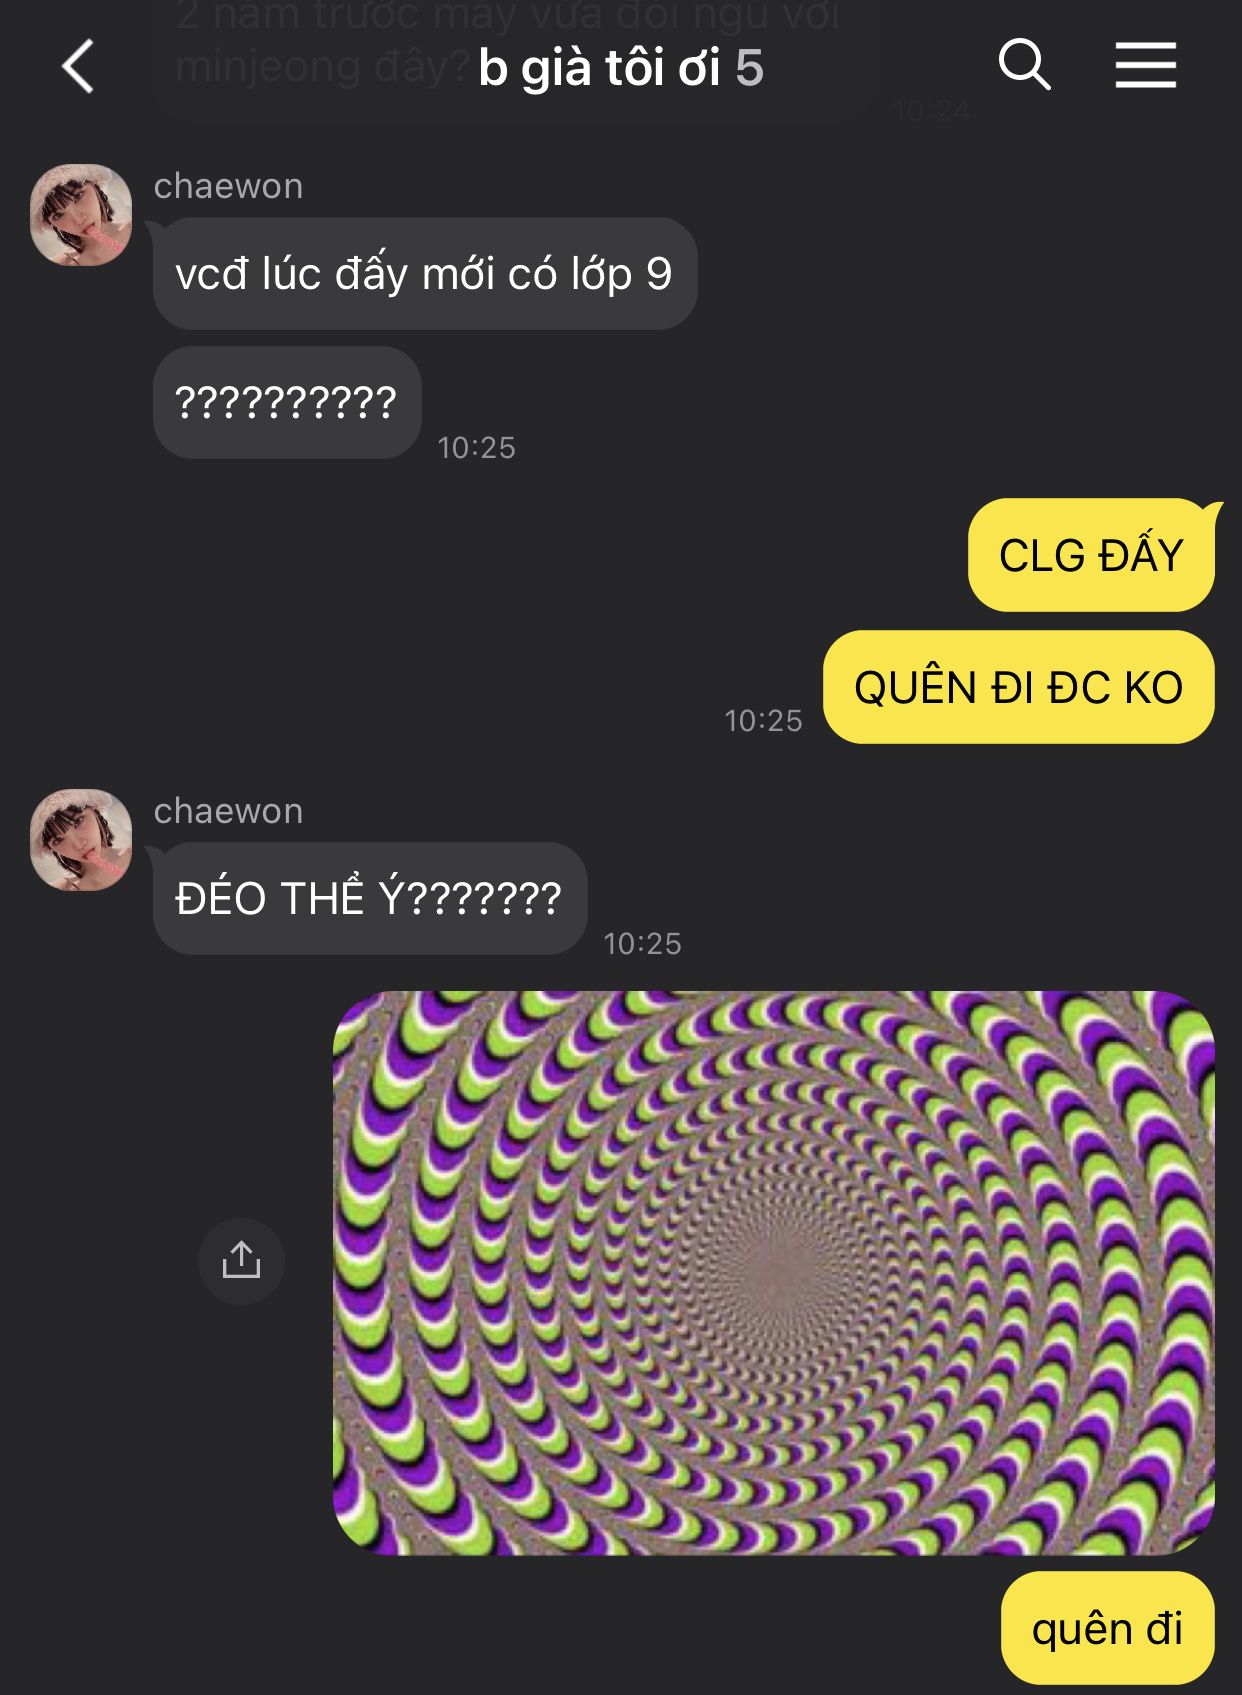Viewport: 1242px width, 1695px height.
Task: Tap the 10:25 timestamp next to 'QUÊN ĐI ĐC KO'
Action: pos(763,720)
